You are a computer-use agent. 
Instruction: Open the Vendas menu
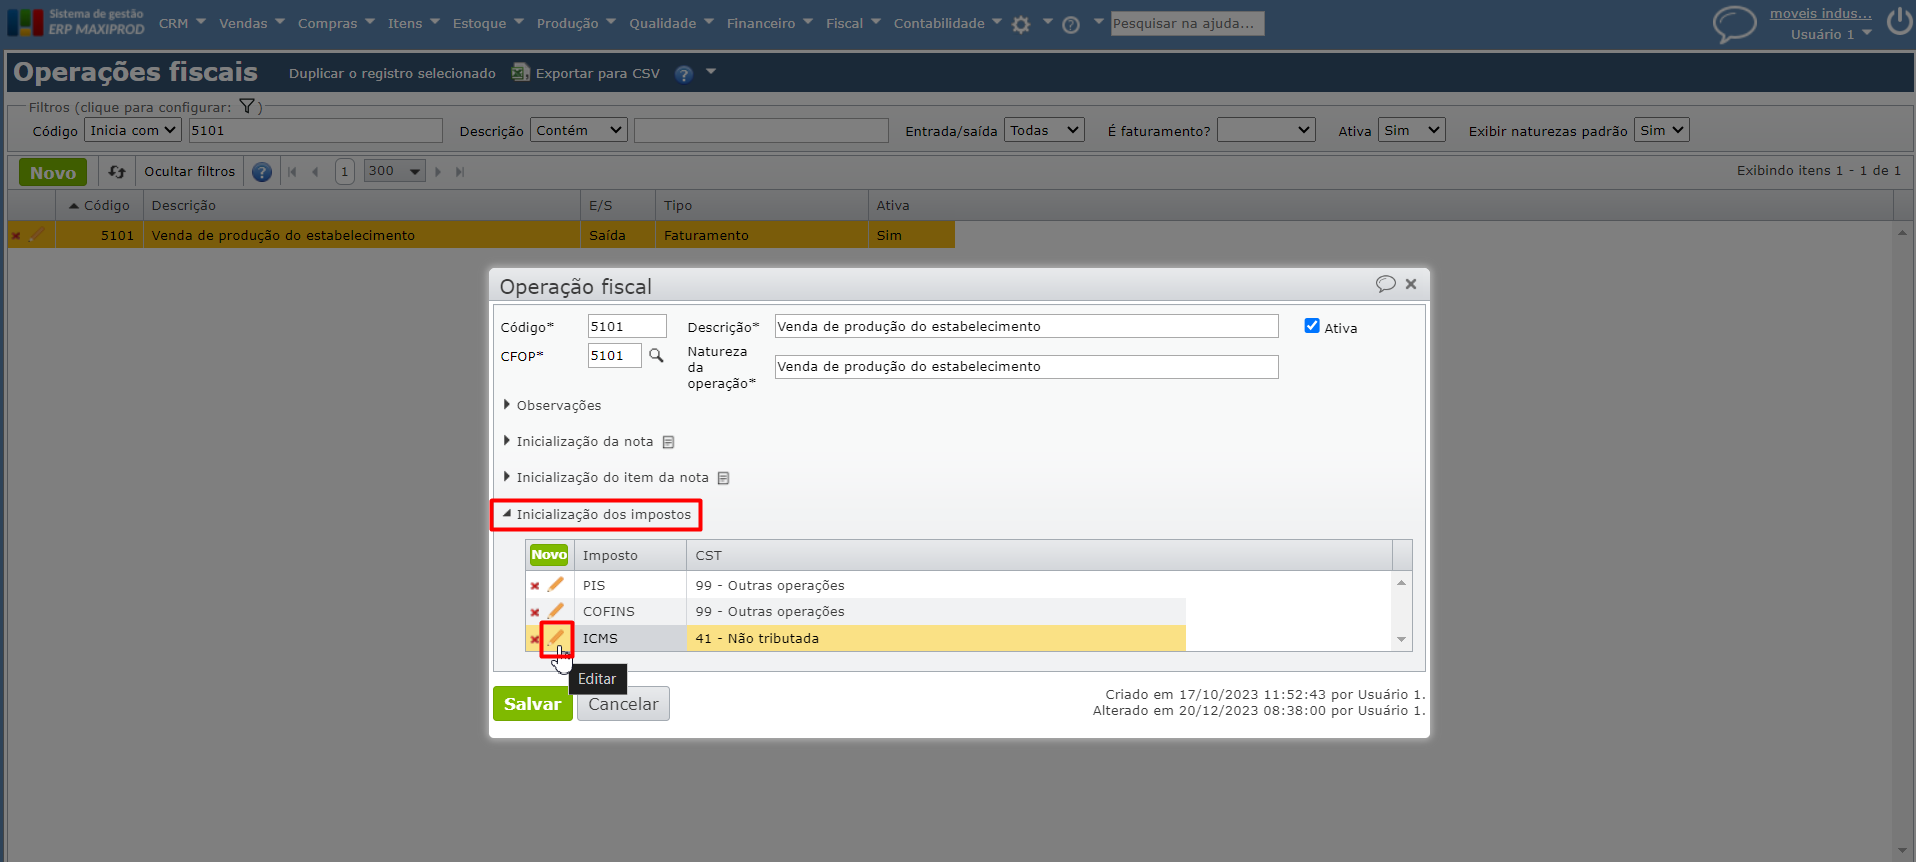(x=252, y=23)
